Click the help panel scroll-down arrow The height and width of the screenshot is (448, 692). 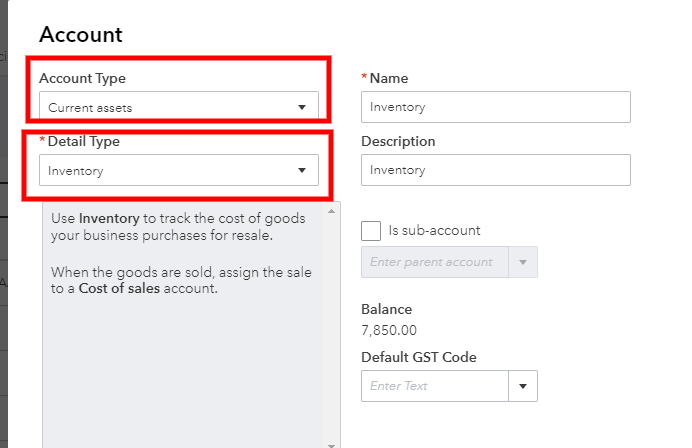[331, 442]
